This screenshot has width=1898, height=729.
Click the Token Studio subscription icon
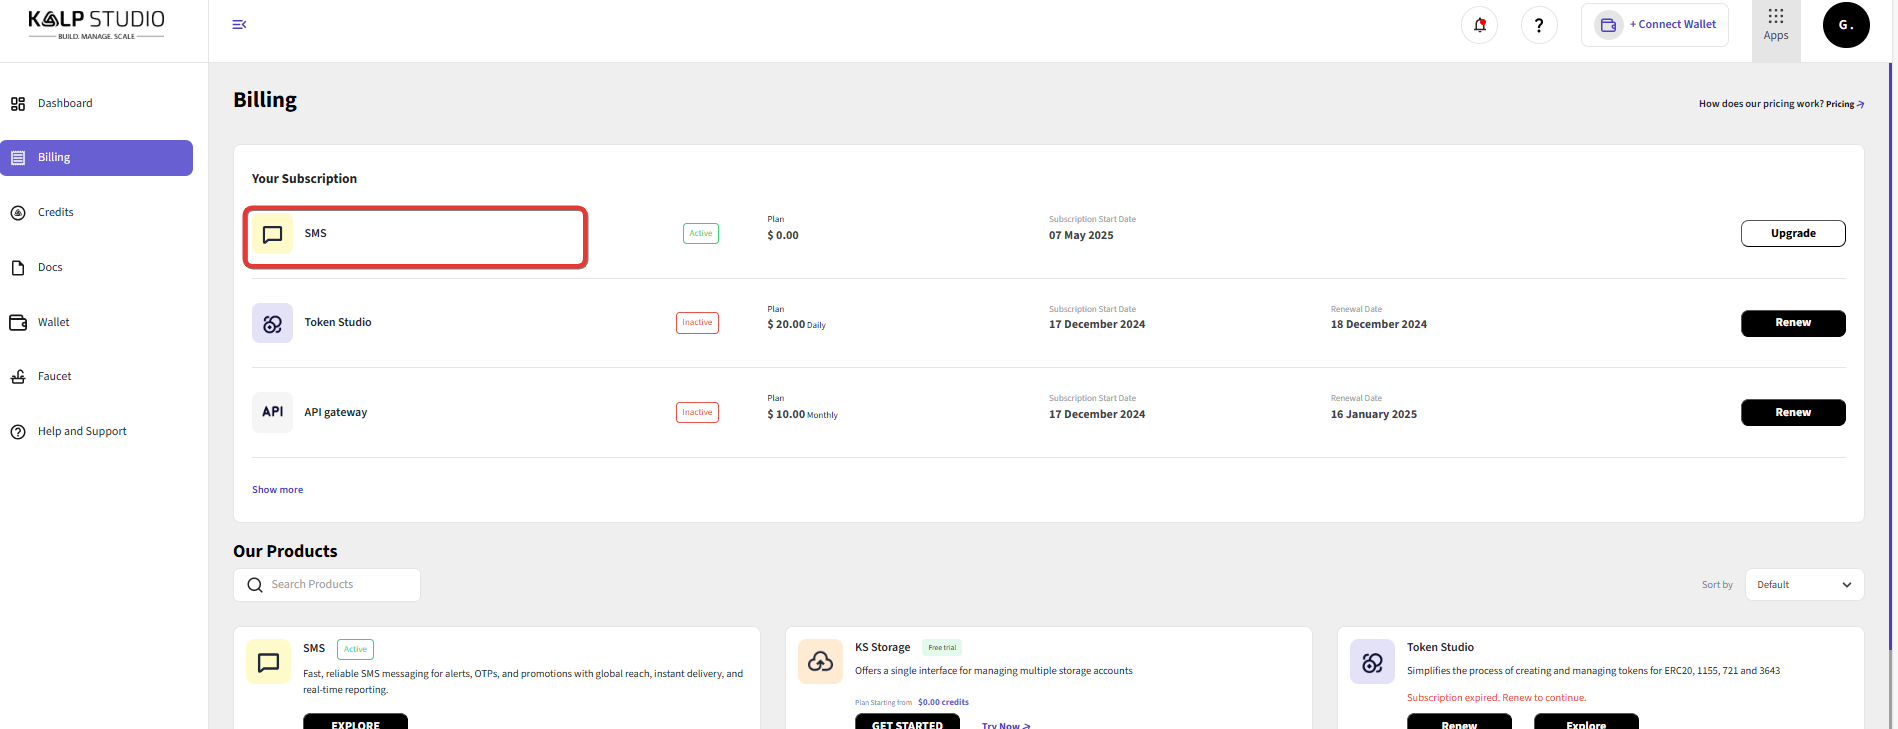click(x=272, y=323)
